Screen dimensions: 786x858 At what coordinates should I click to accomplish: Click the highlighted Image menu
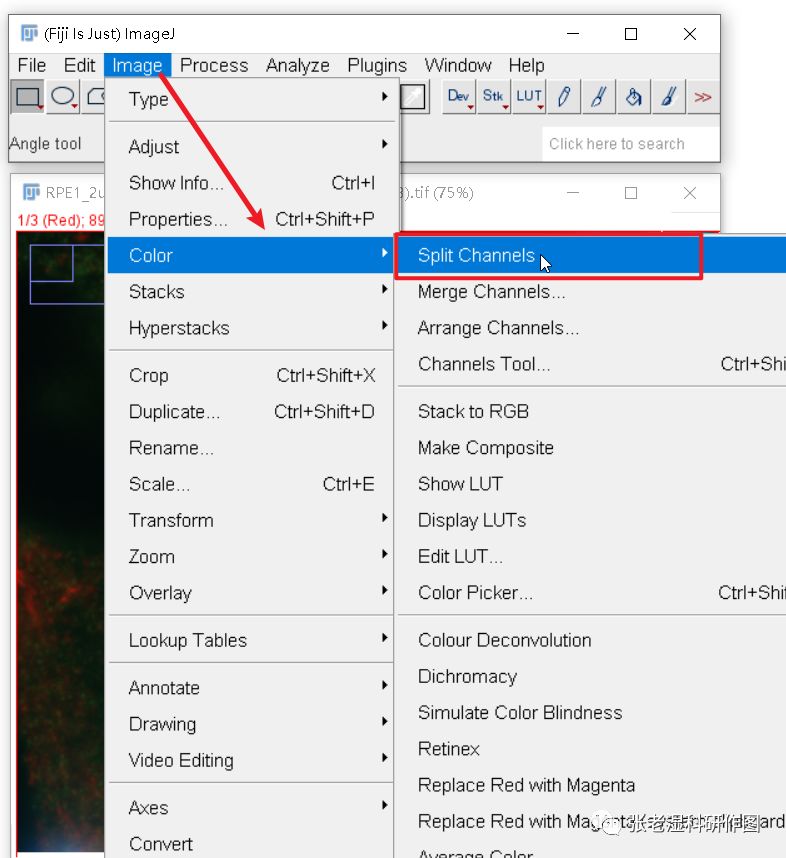coord(137,65)
